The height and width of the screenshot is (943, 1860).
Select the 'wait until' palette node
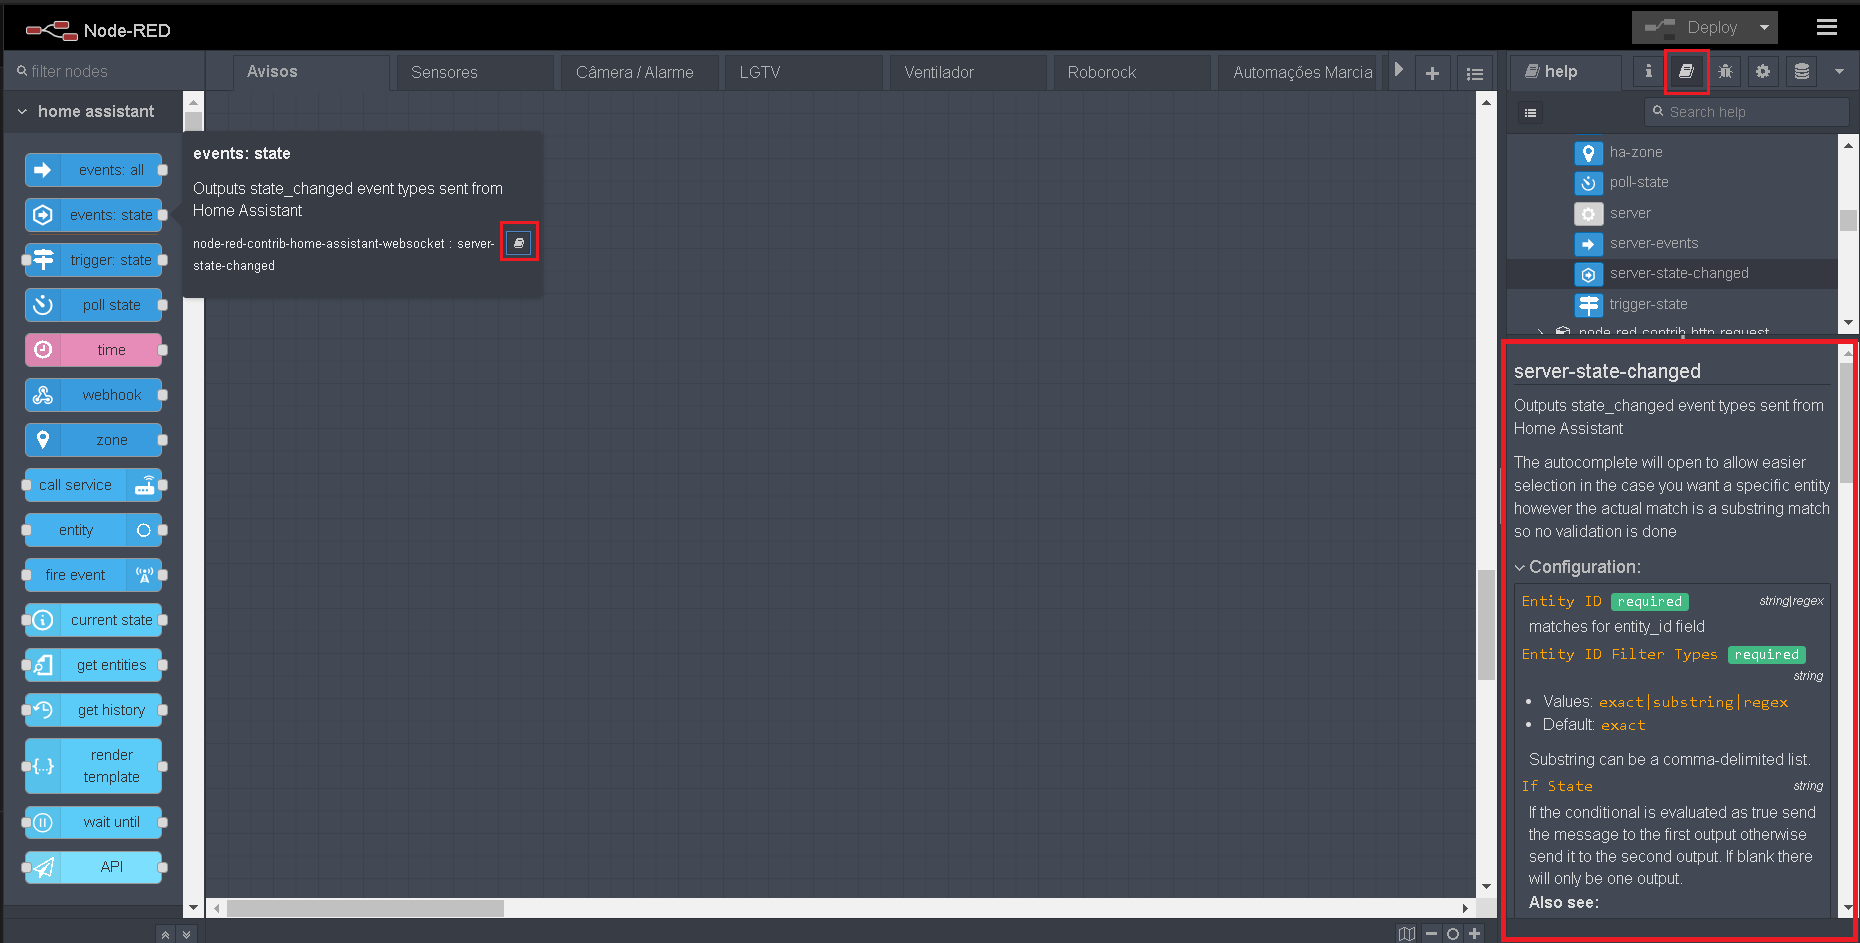94,822
